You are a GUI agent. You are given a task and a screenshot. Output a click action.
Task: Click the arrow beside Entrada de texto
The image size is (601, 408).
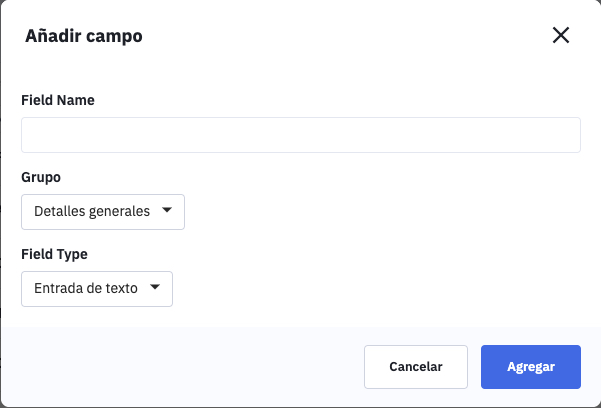click(155, 288)
